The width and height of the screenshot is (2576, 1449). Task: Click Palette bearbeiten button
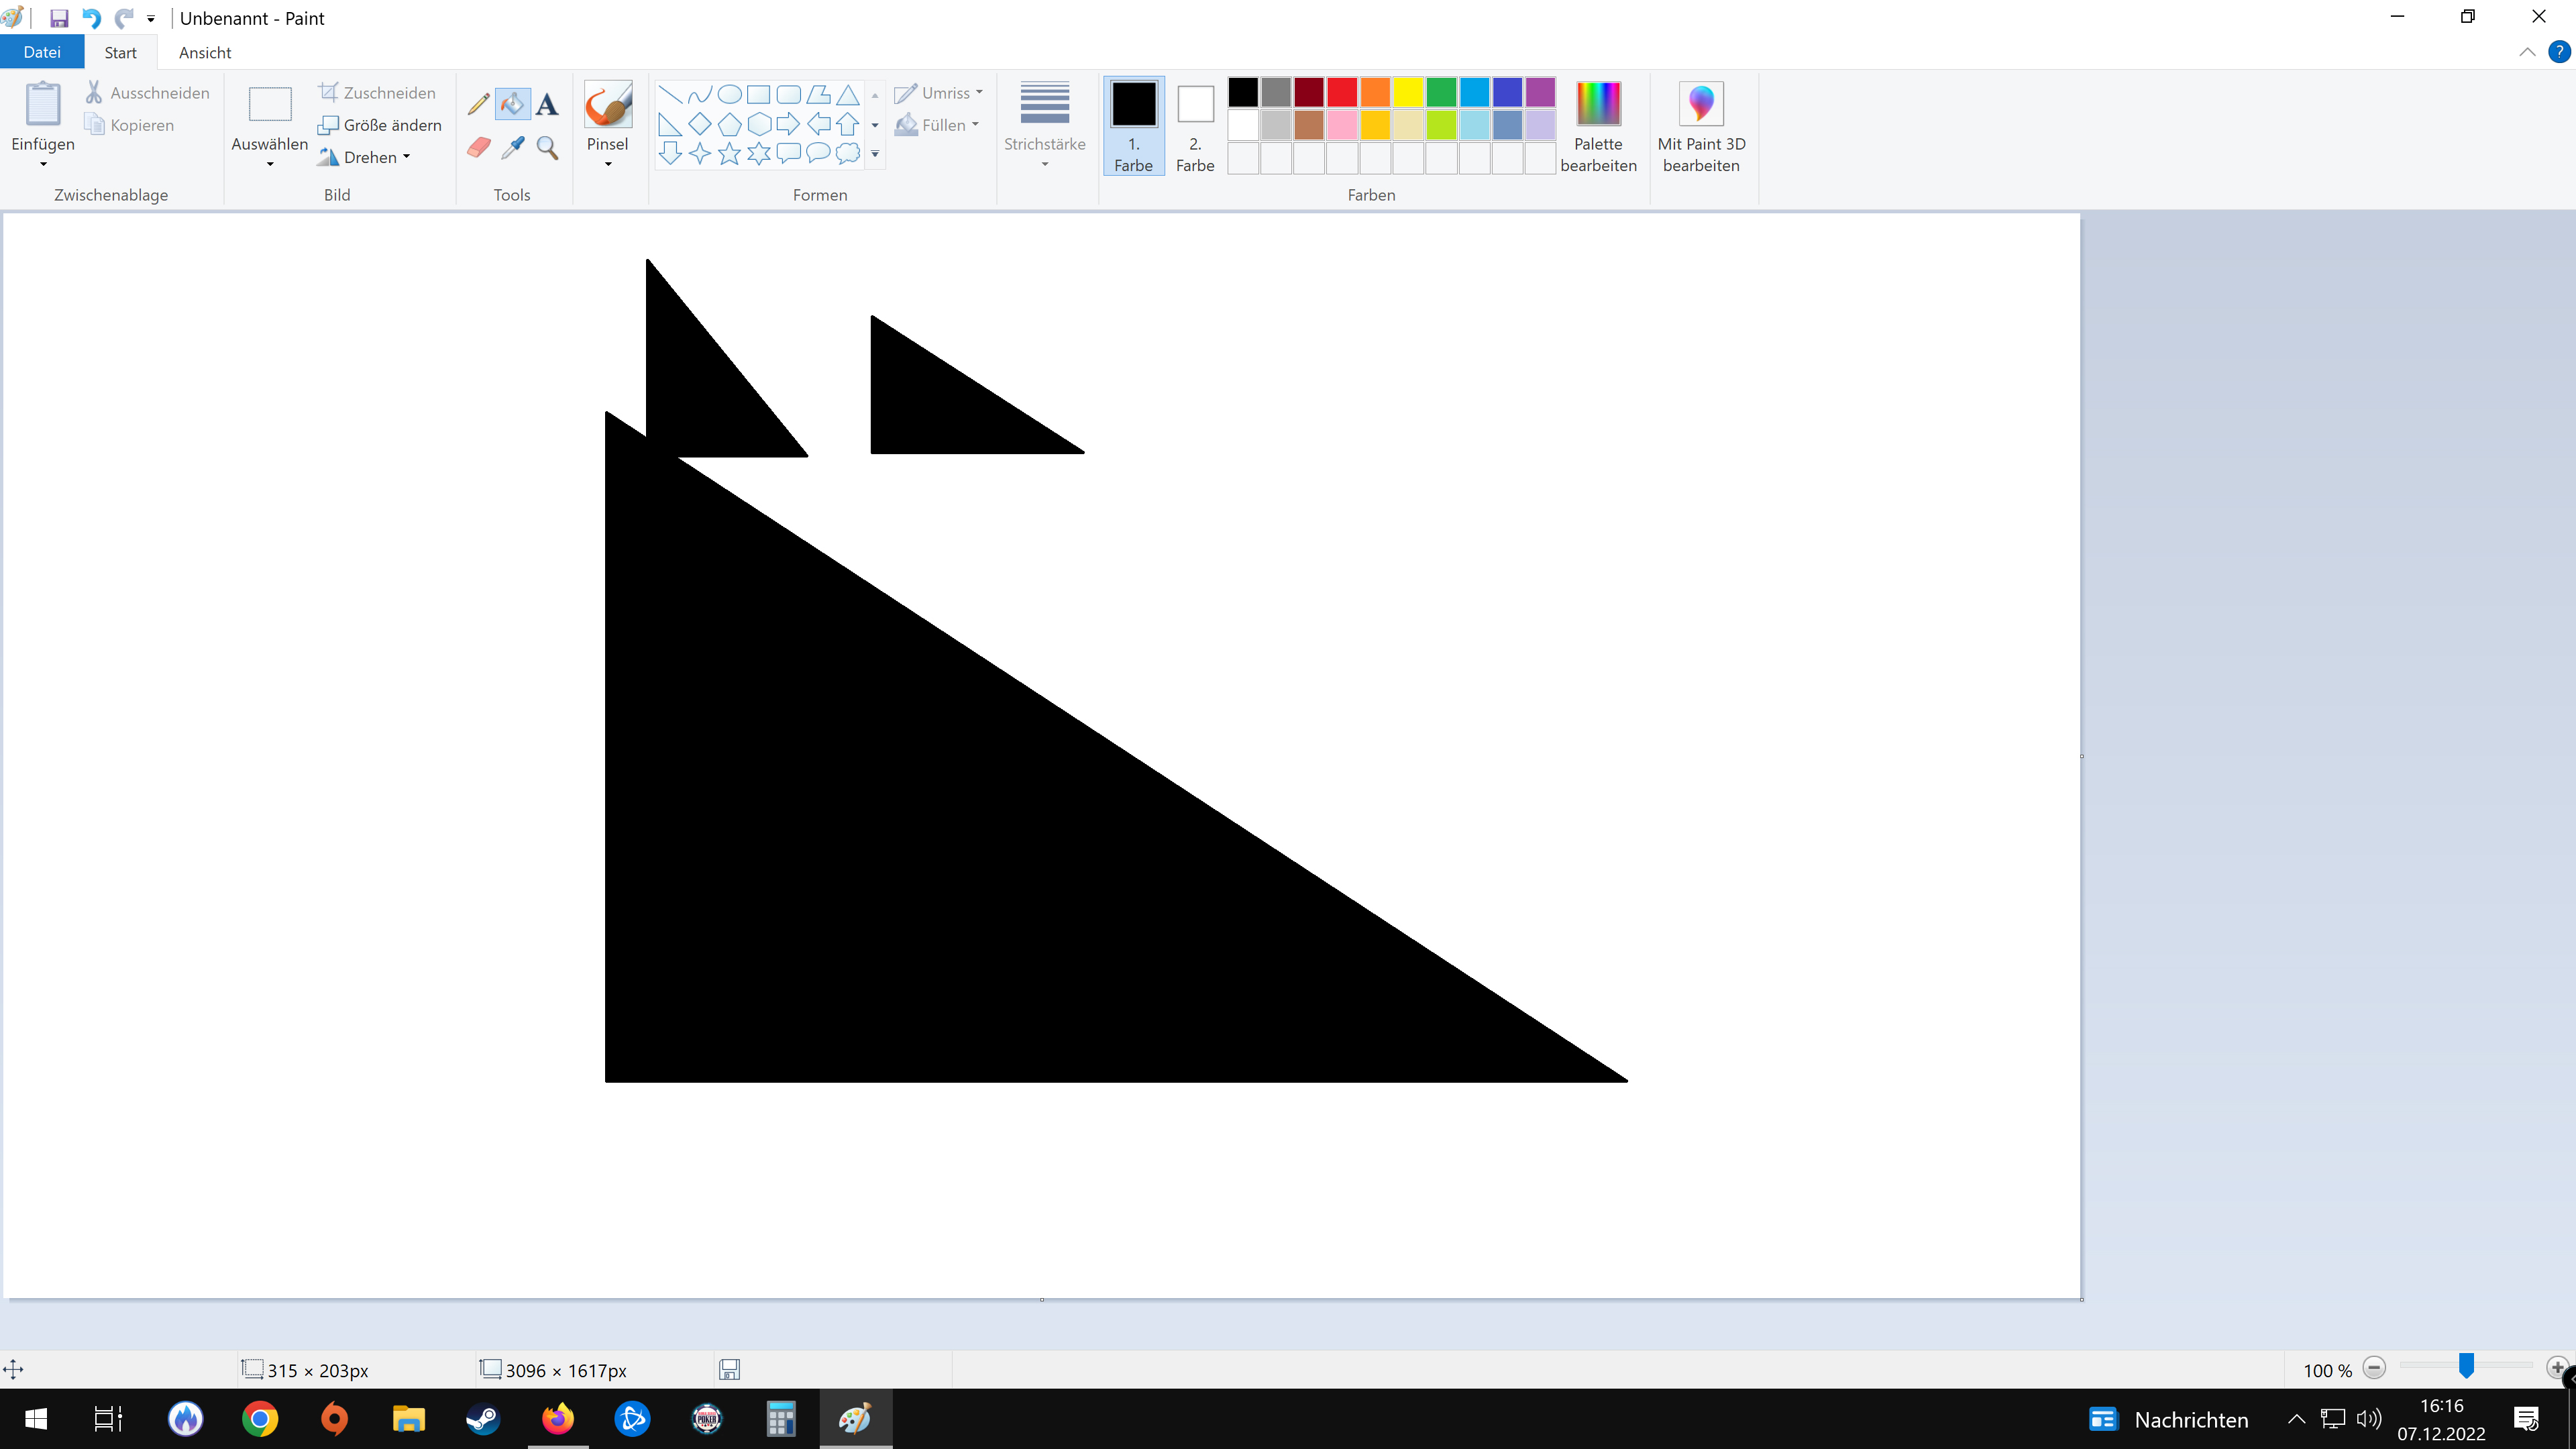point(1598,125)
